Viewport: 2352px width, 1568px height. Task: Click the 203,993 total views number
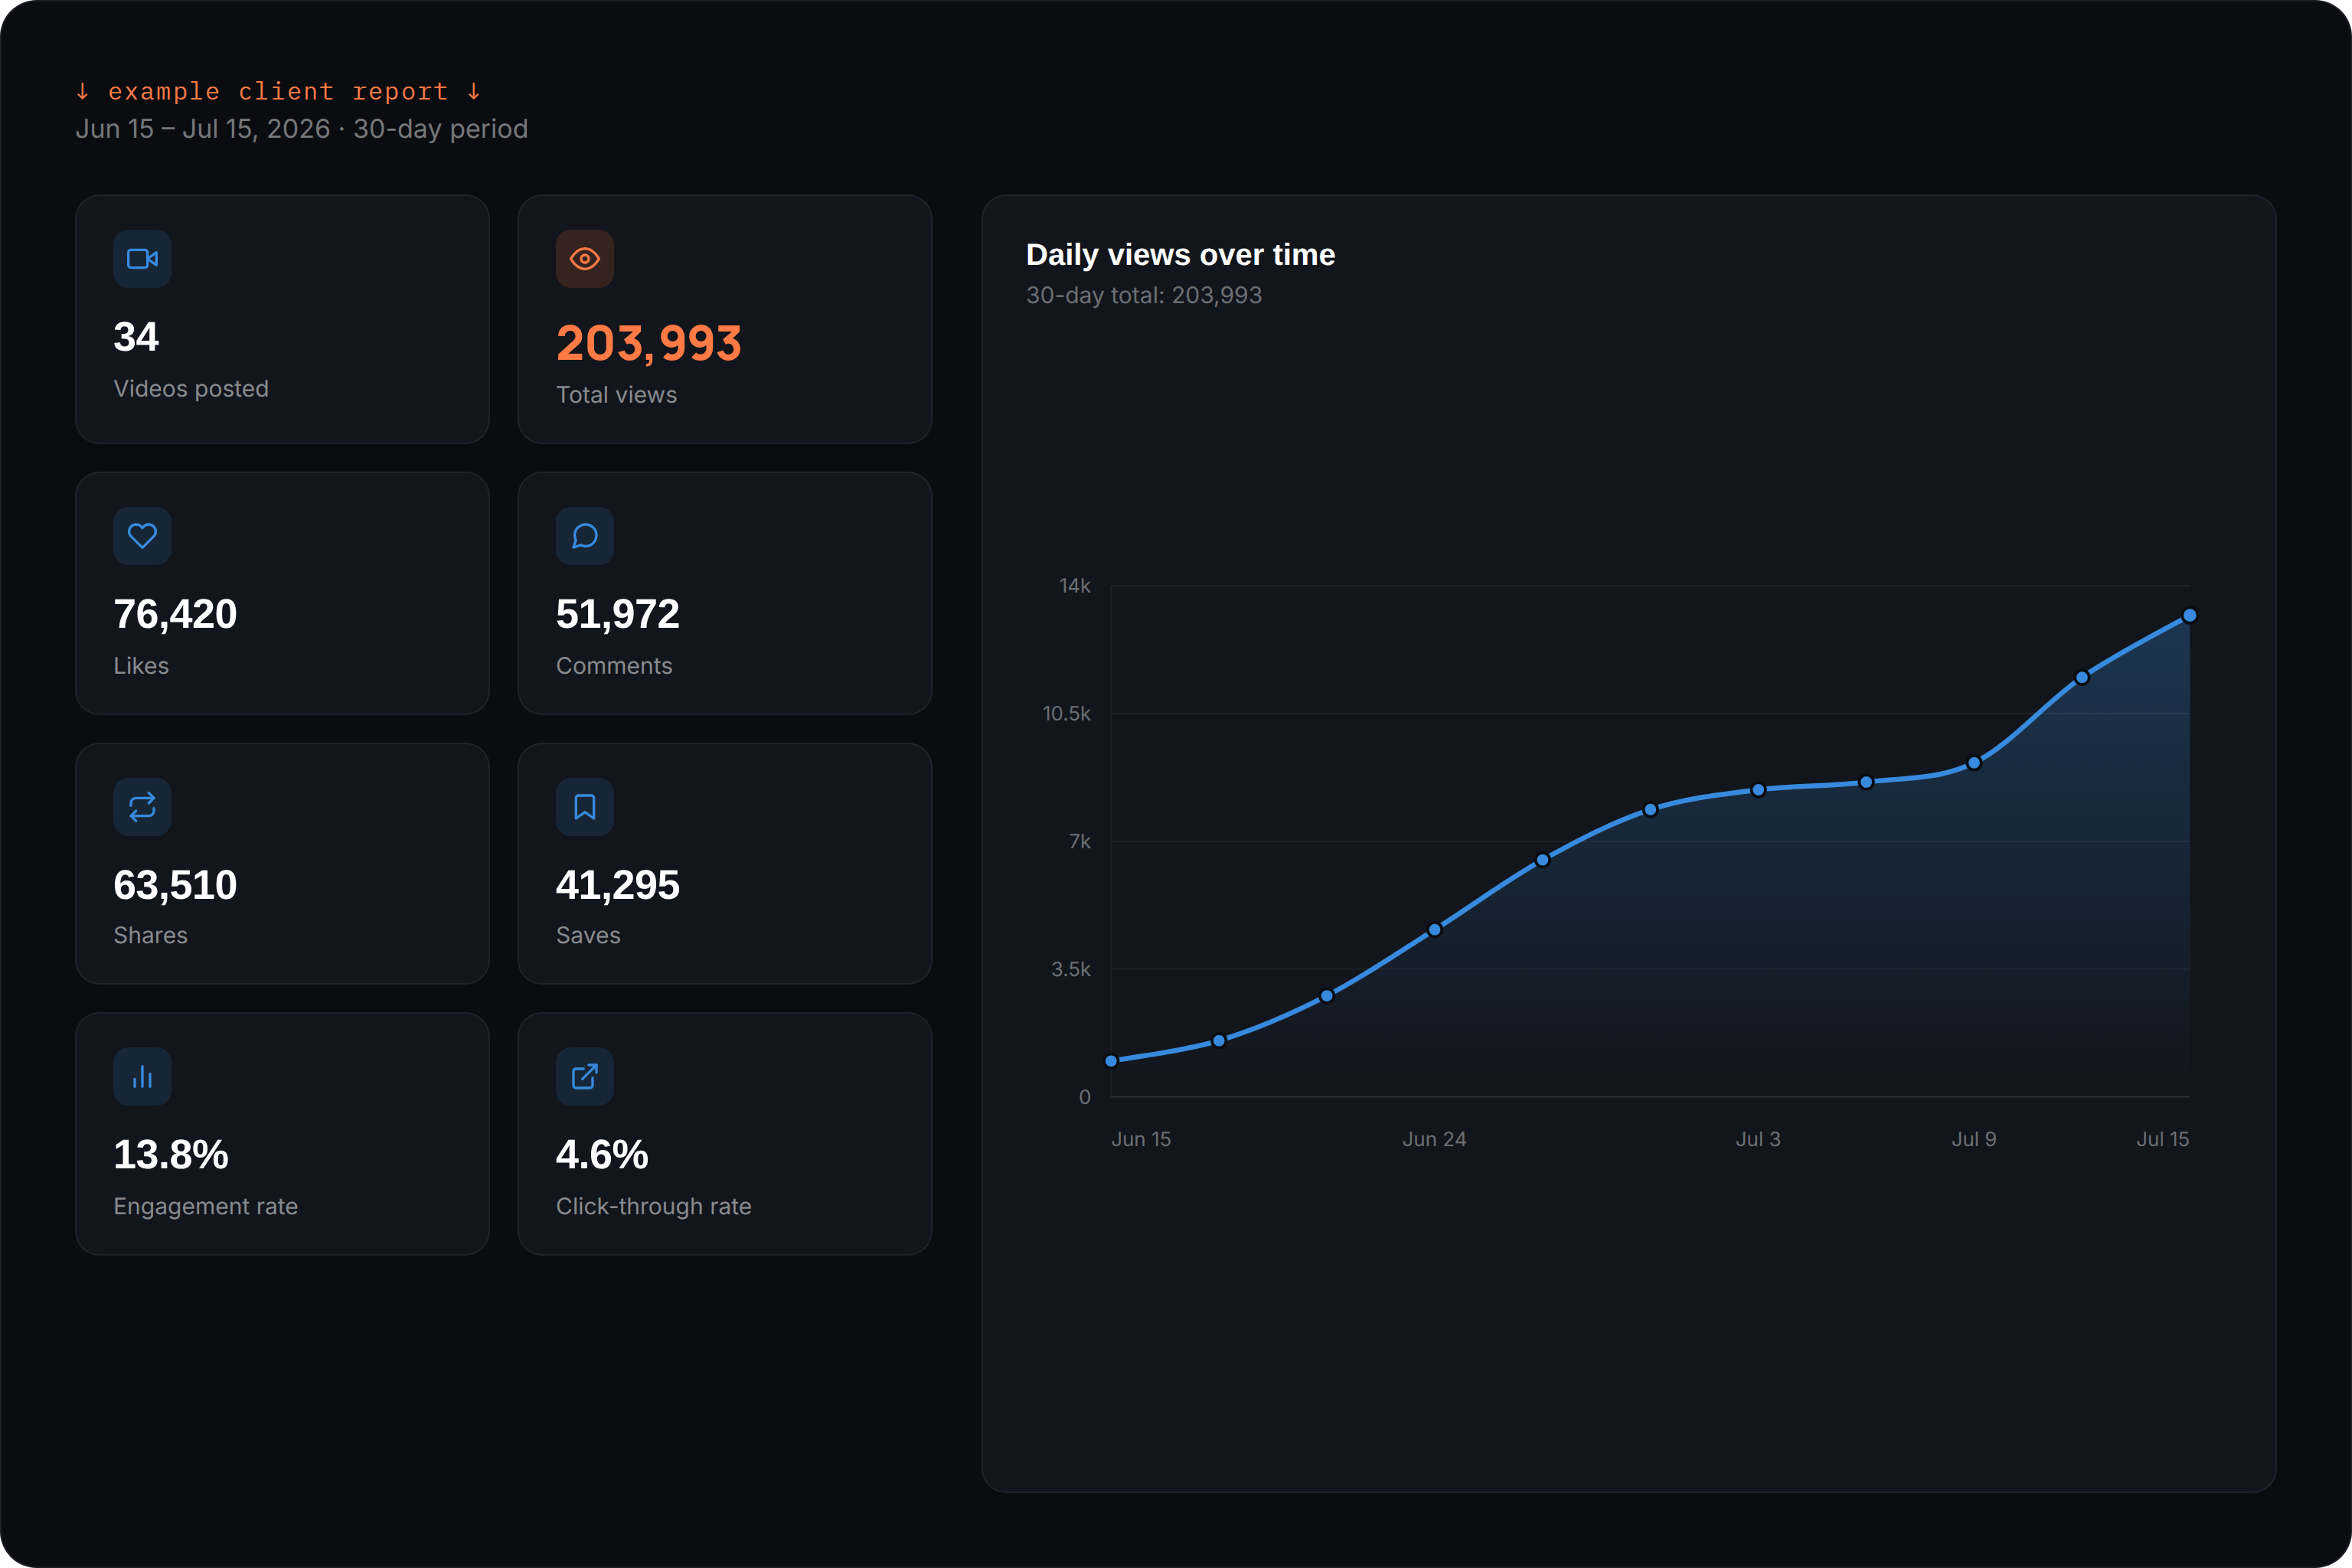click(649, 343)
